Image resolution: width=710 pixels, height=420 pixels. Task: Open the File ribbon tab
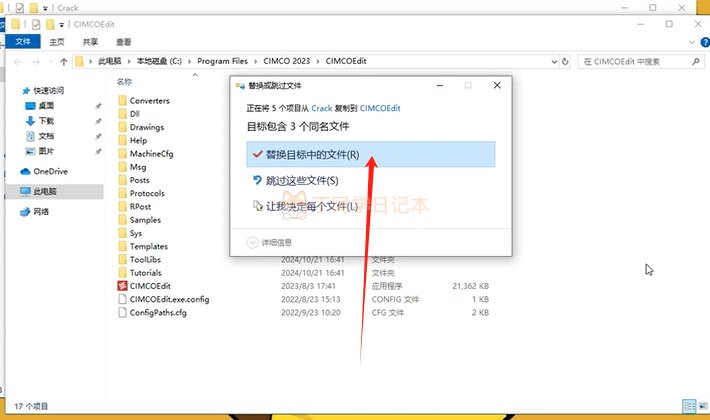(x=23, y=42)
